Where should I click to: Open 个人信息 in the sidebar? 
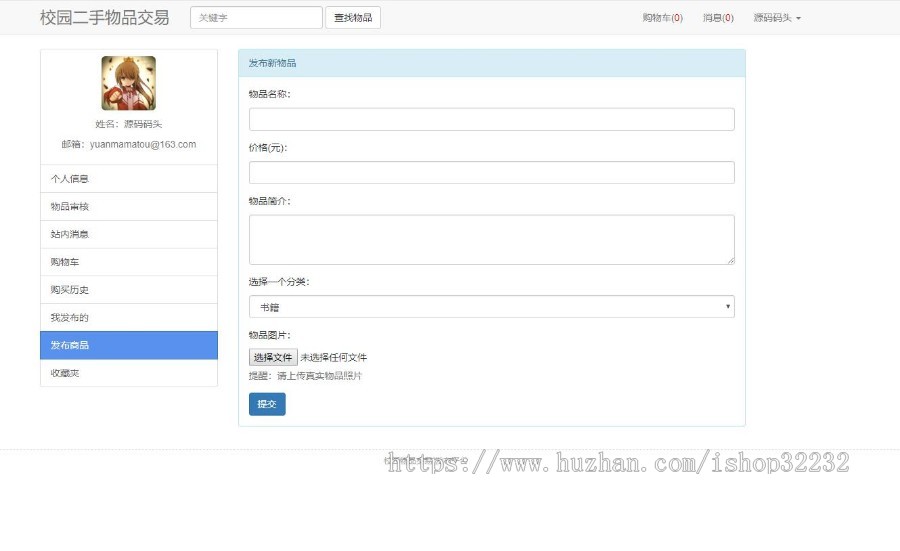point(129,179)
